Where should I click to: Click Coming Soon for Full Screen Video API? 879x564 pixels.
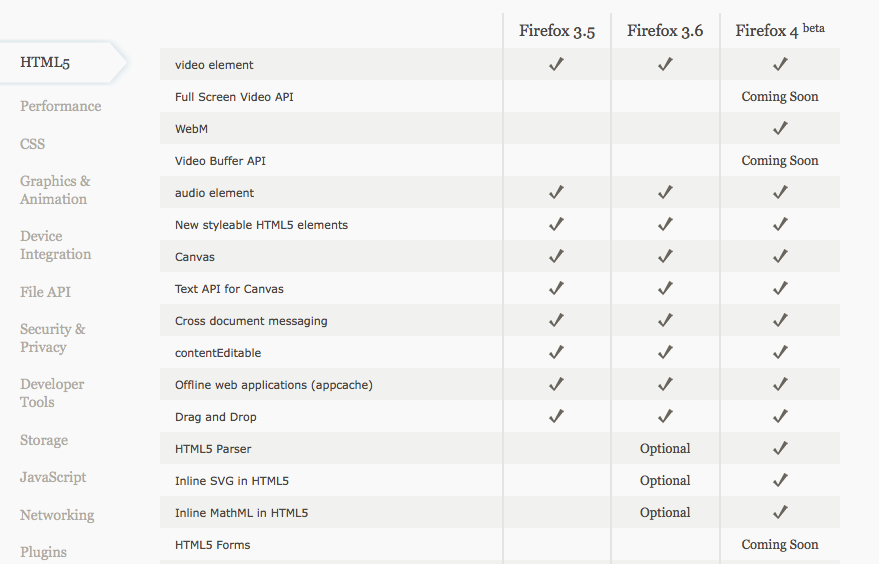click(780, 96)
